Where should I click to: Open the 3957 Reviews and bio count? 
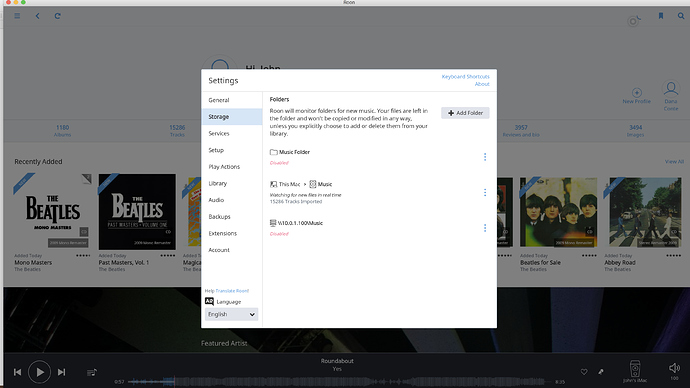(x=521, y=131)
